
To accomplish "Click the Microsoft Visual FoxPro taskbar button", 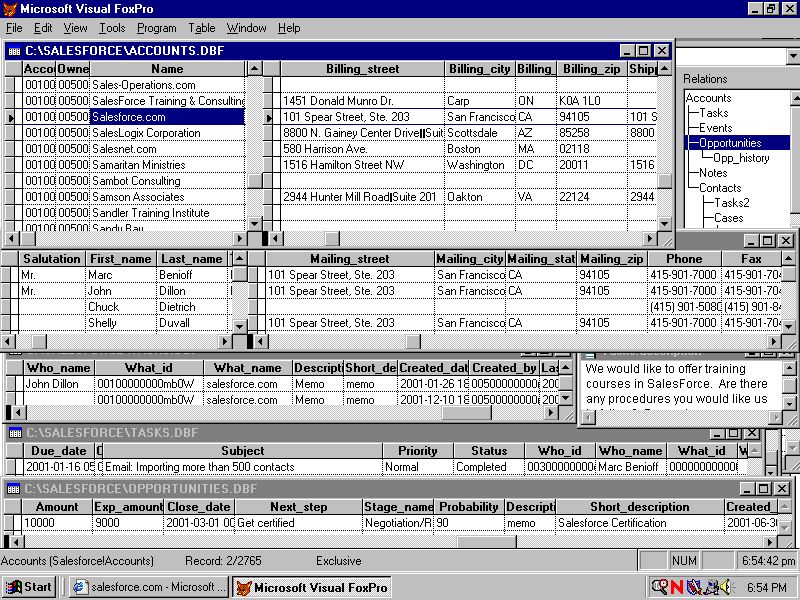I will 312,587.
